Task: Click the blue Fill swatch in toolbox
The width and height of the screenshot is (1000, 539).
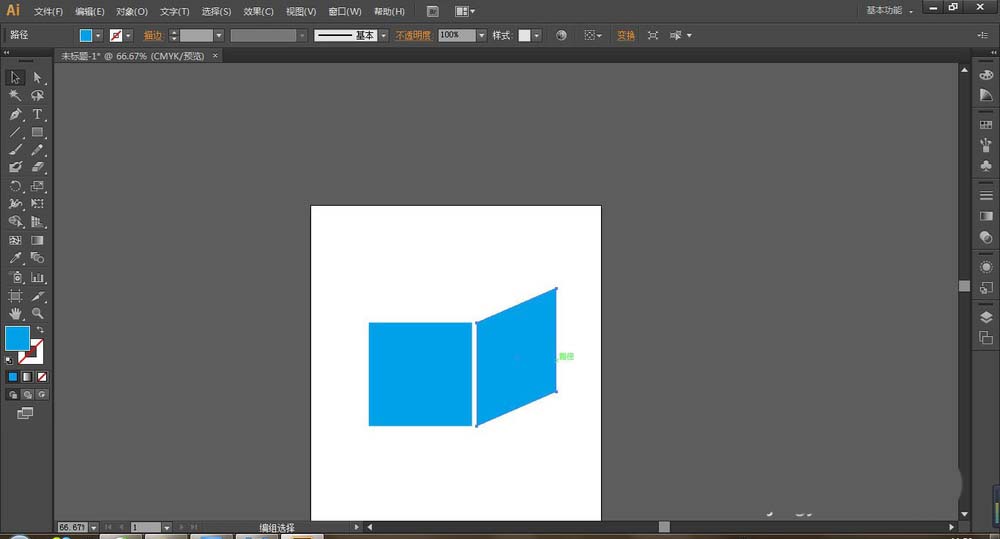Action: coord(17,339)
